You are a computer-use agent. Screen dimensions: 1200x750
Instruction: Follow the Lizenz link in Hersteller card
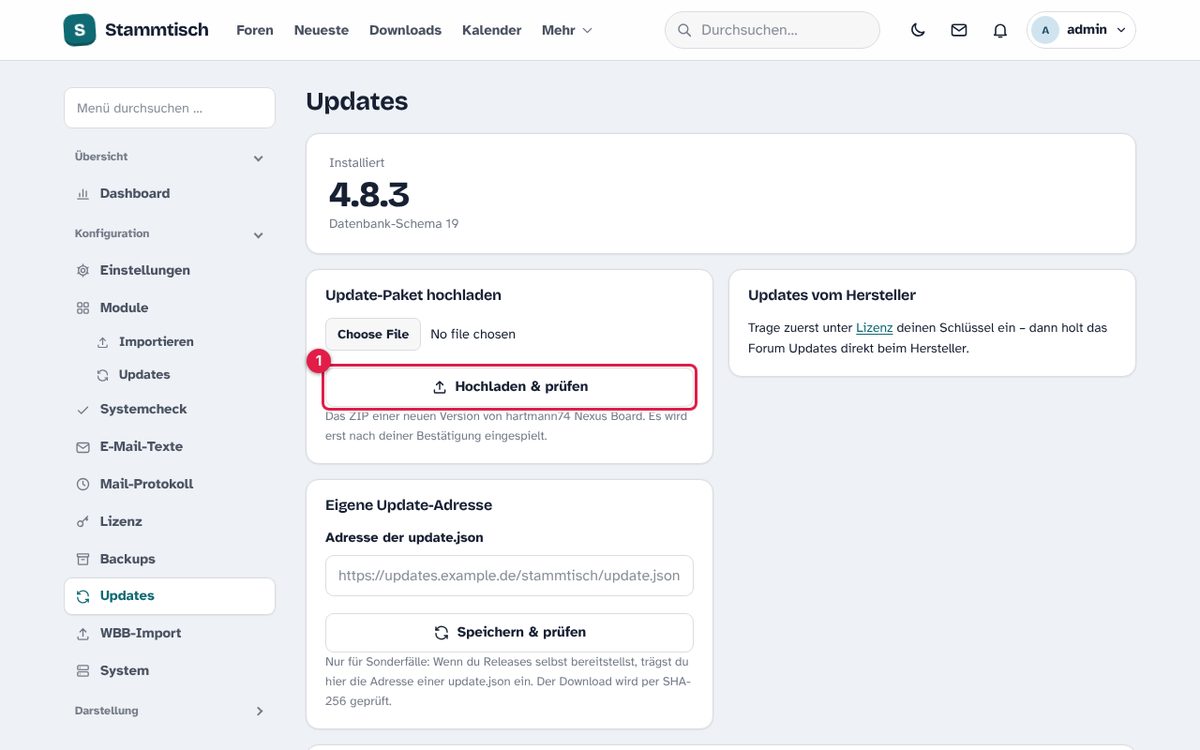pyautogui.click(x=874, y=328)
